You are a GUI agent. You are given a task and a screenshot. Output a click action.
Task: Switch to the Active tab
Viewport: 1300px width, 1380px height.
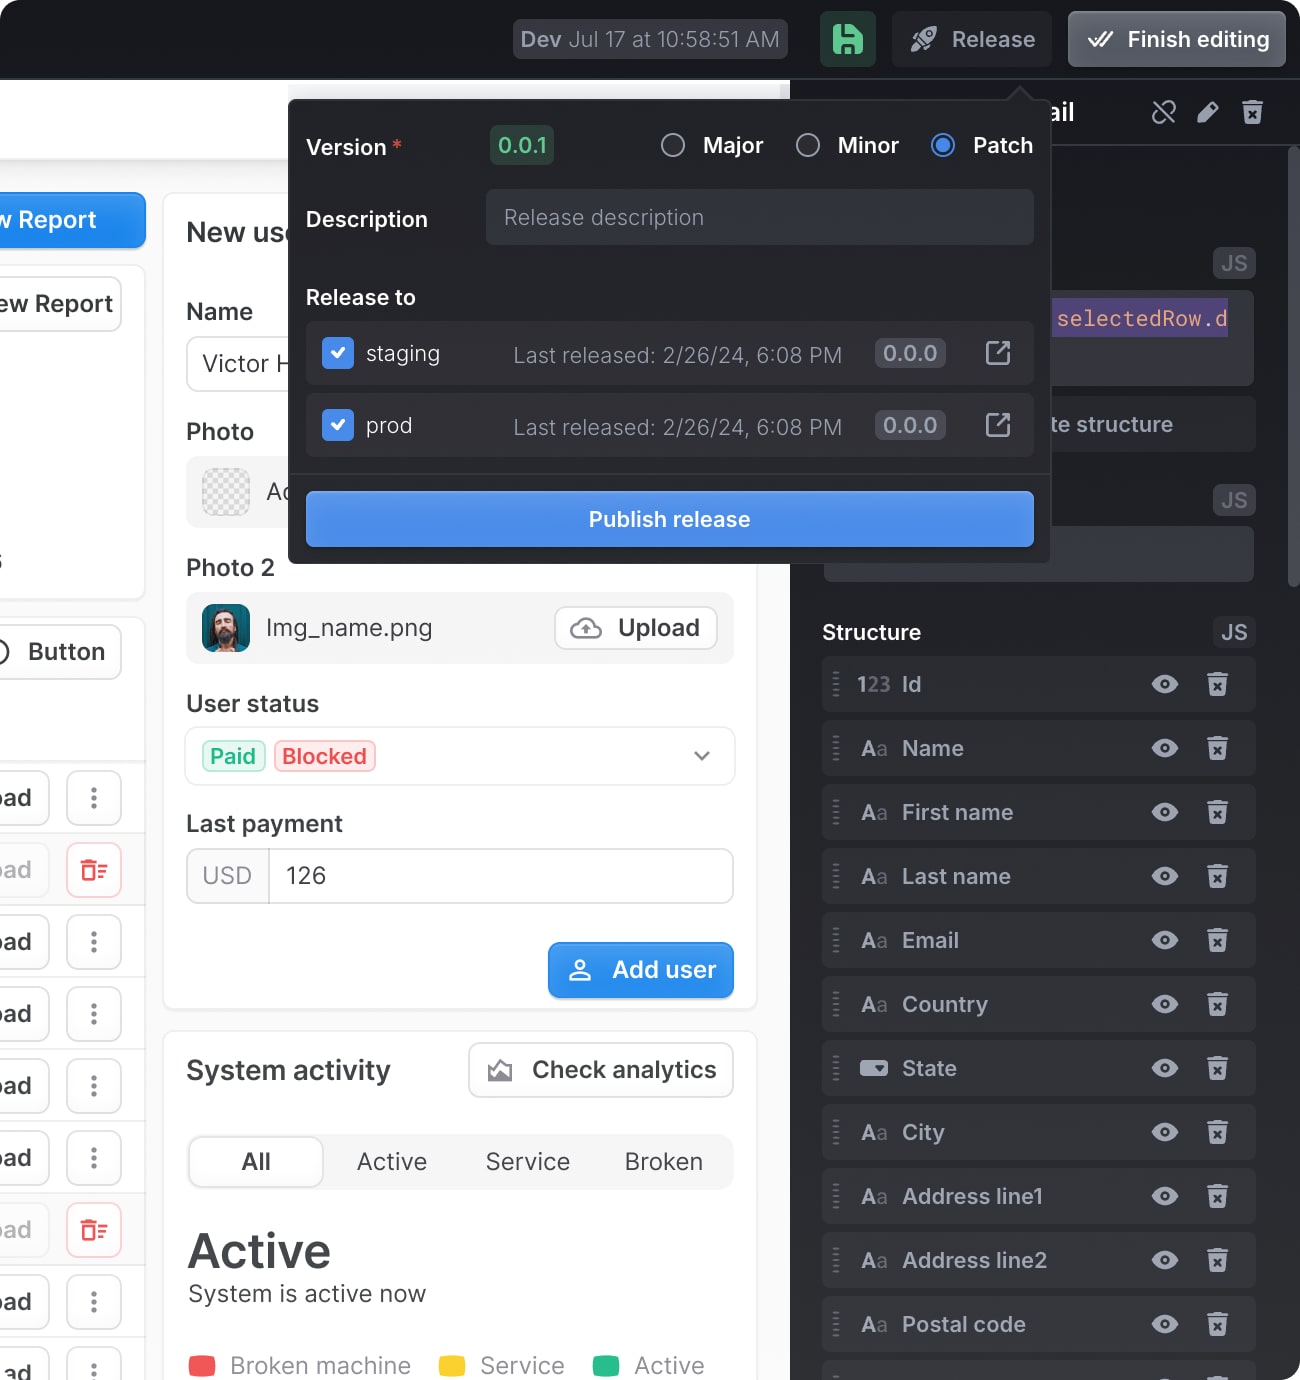tap(391, 1161)
